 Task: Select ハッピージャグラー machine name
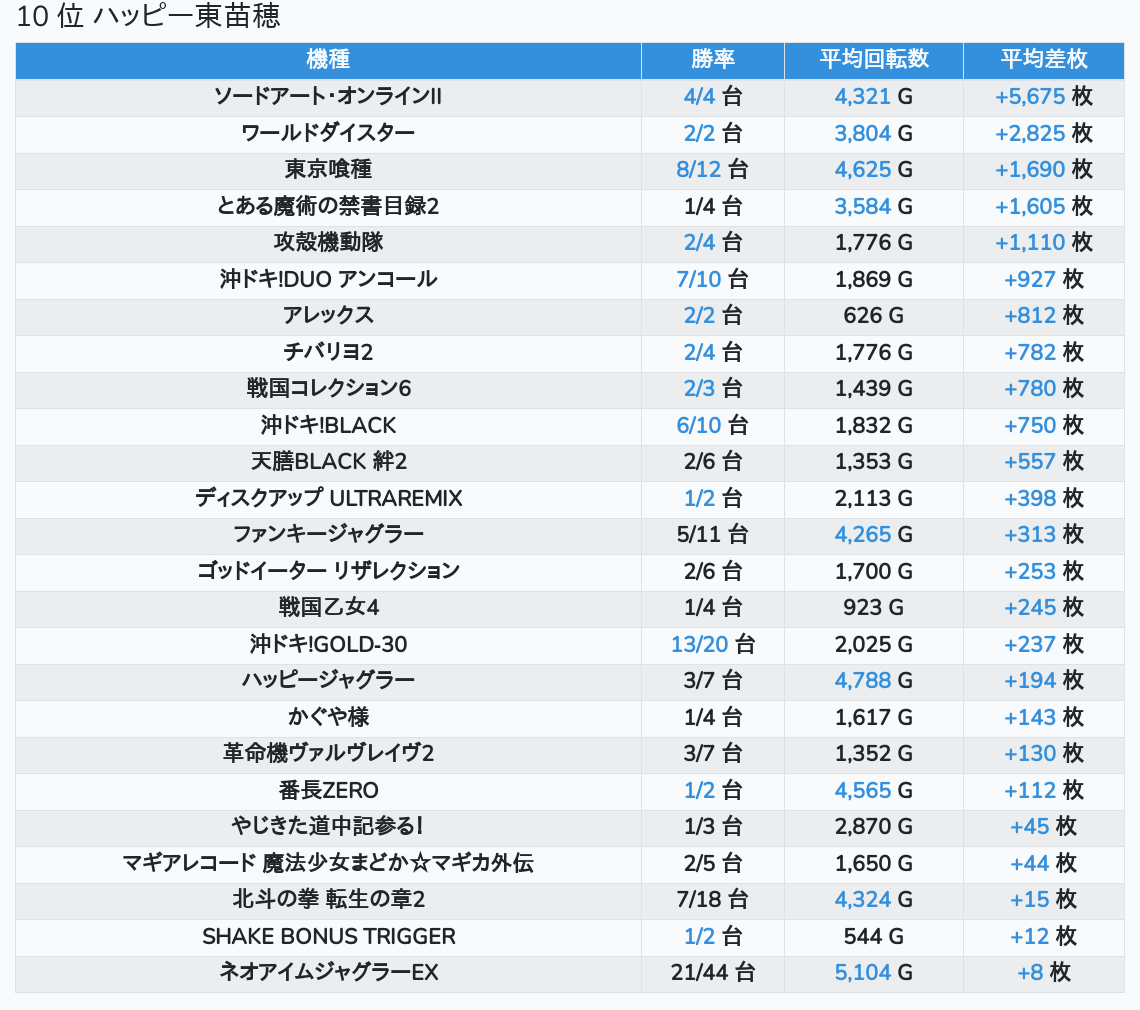(328, 681)
